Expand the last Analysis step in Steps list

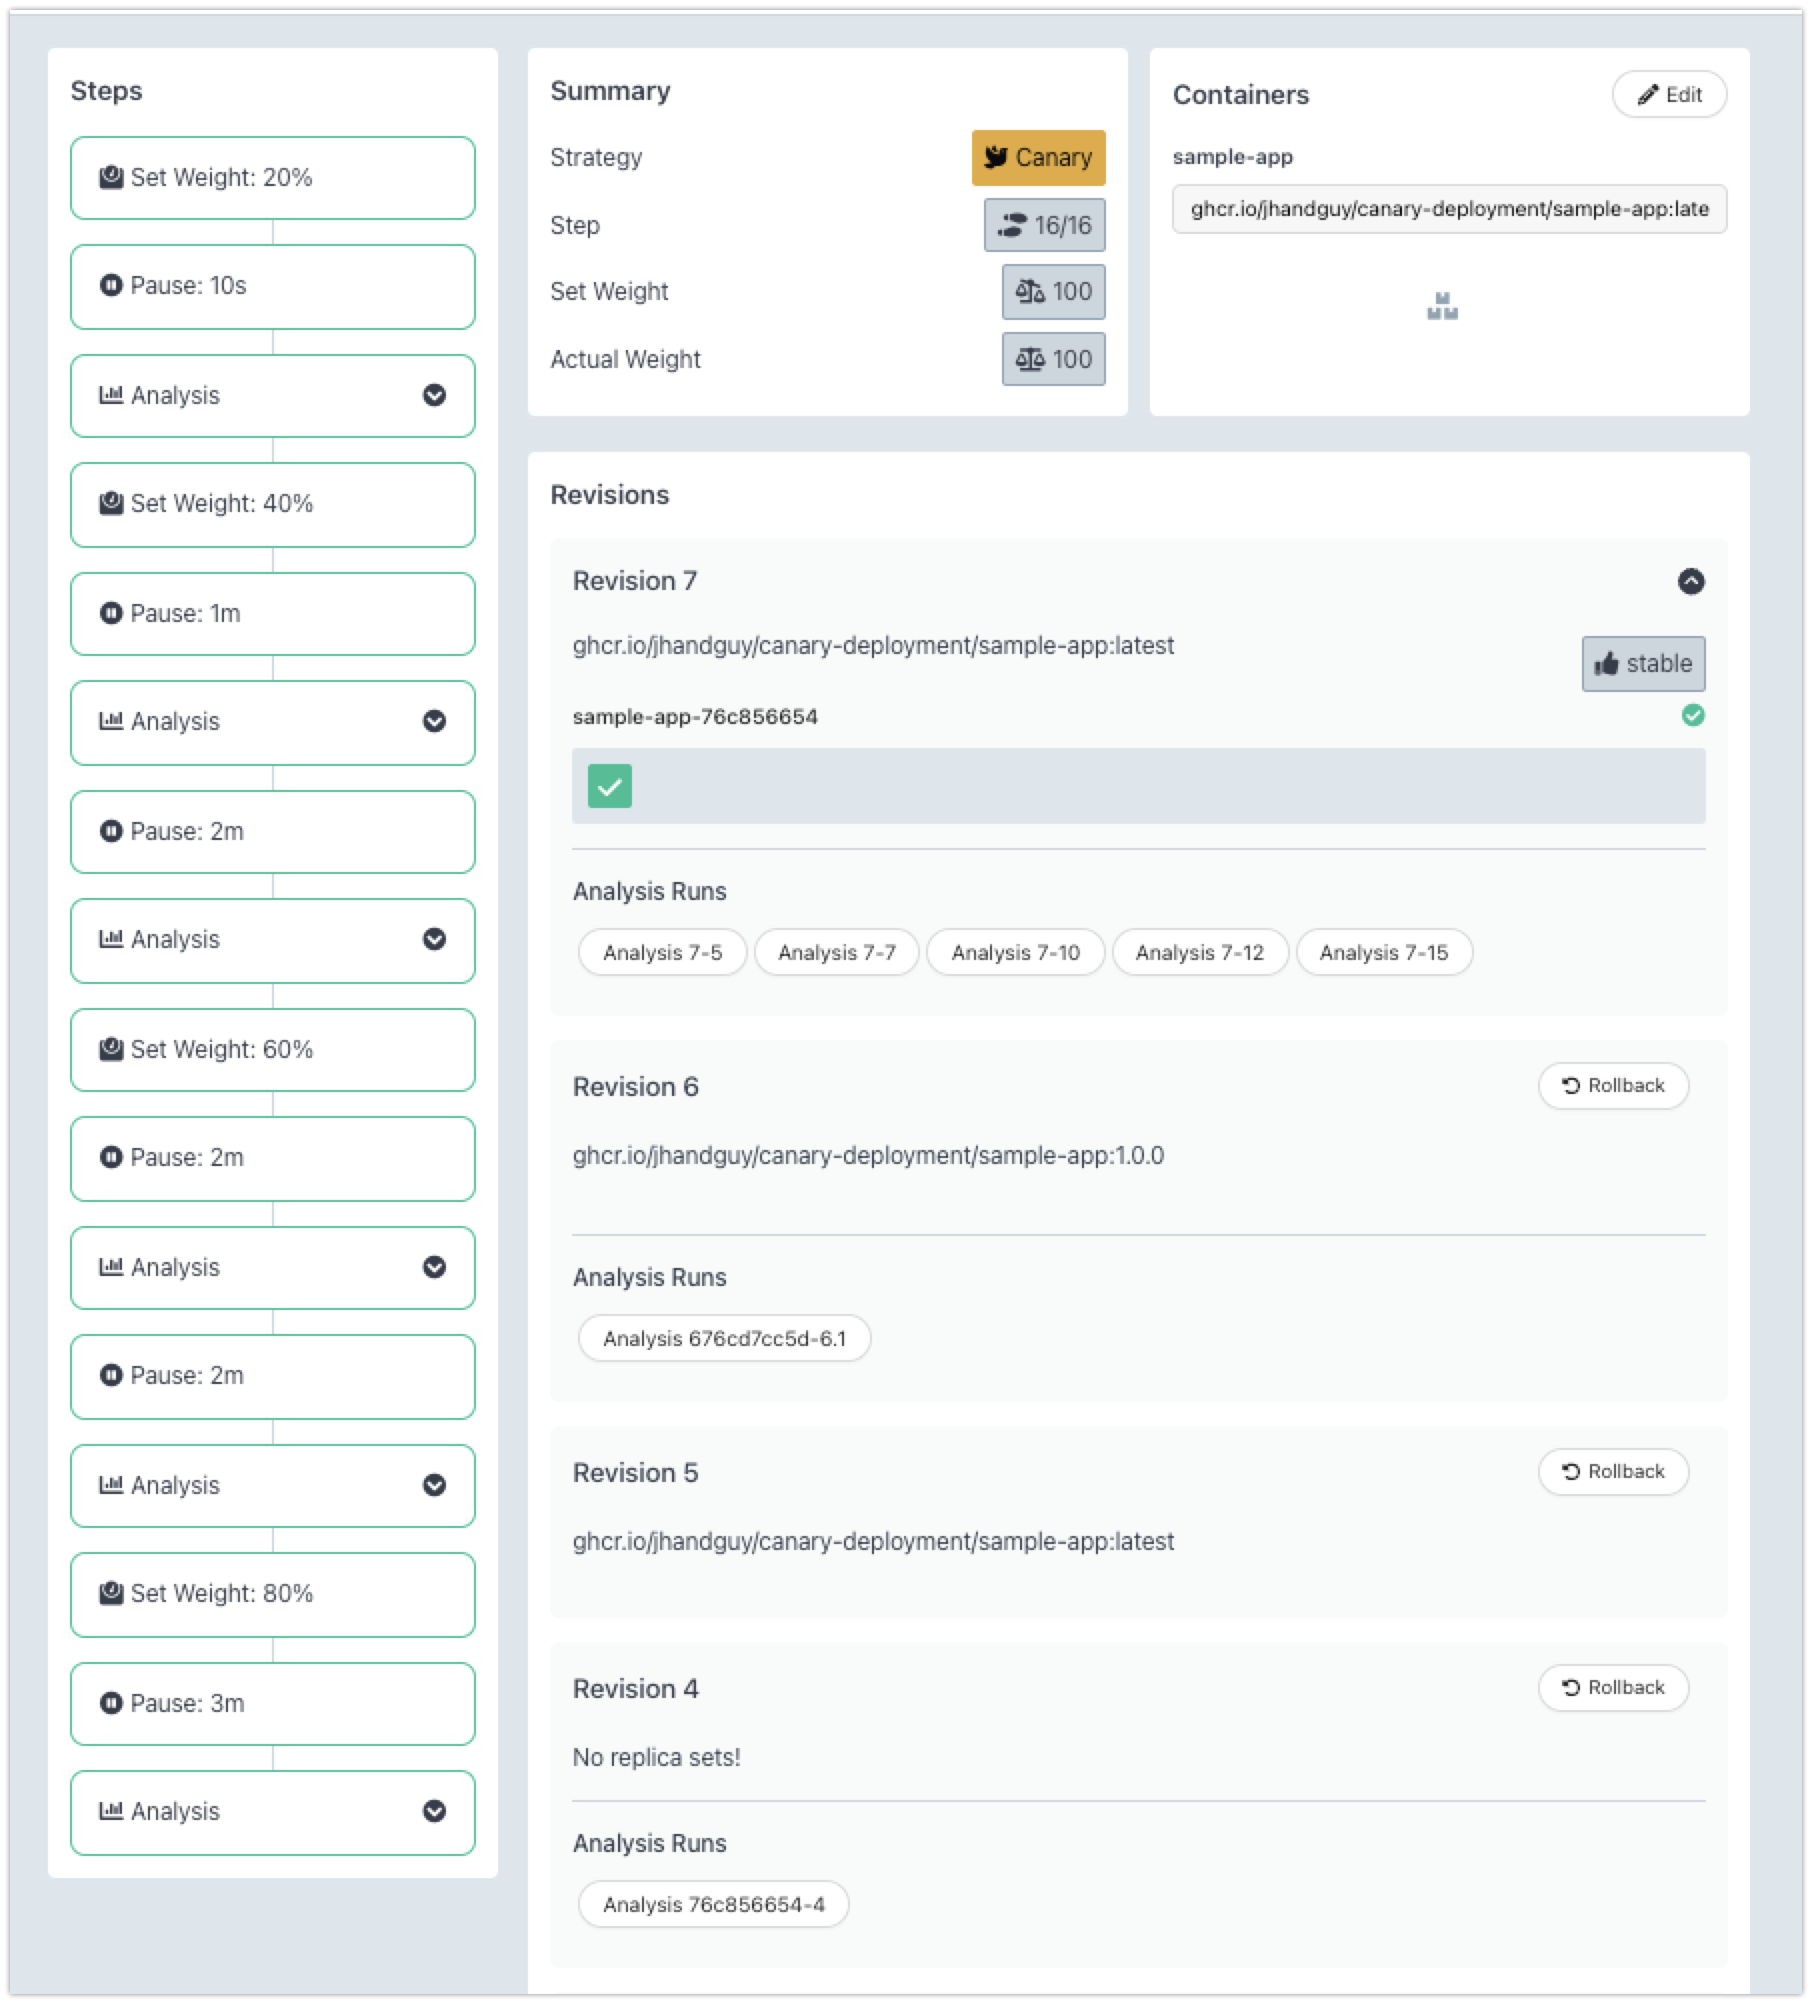pyautogui.click(x=433, y=1812)
